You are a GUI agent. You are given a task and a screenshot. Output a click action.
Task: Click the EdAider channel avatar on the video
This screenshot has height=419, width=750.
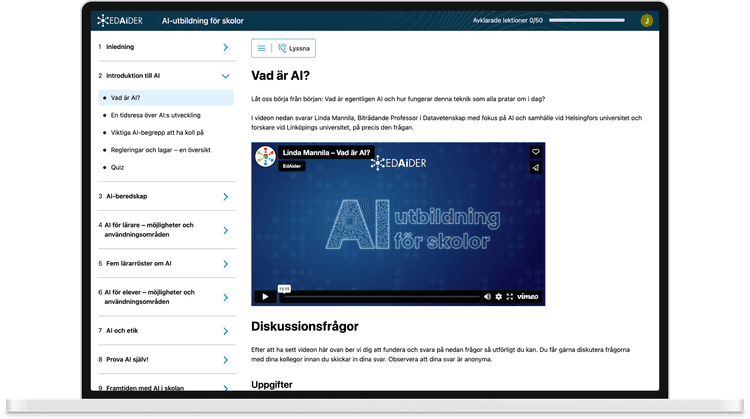click(x=266, y=157)
